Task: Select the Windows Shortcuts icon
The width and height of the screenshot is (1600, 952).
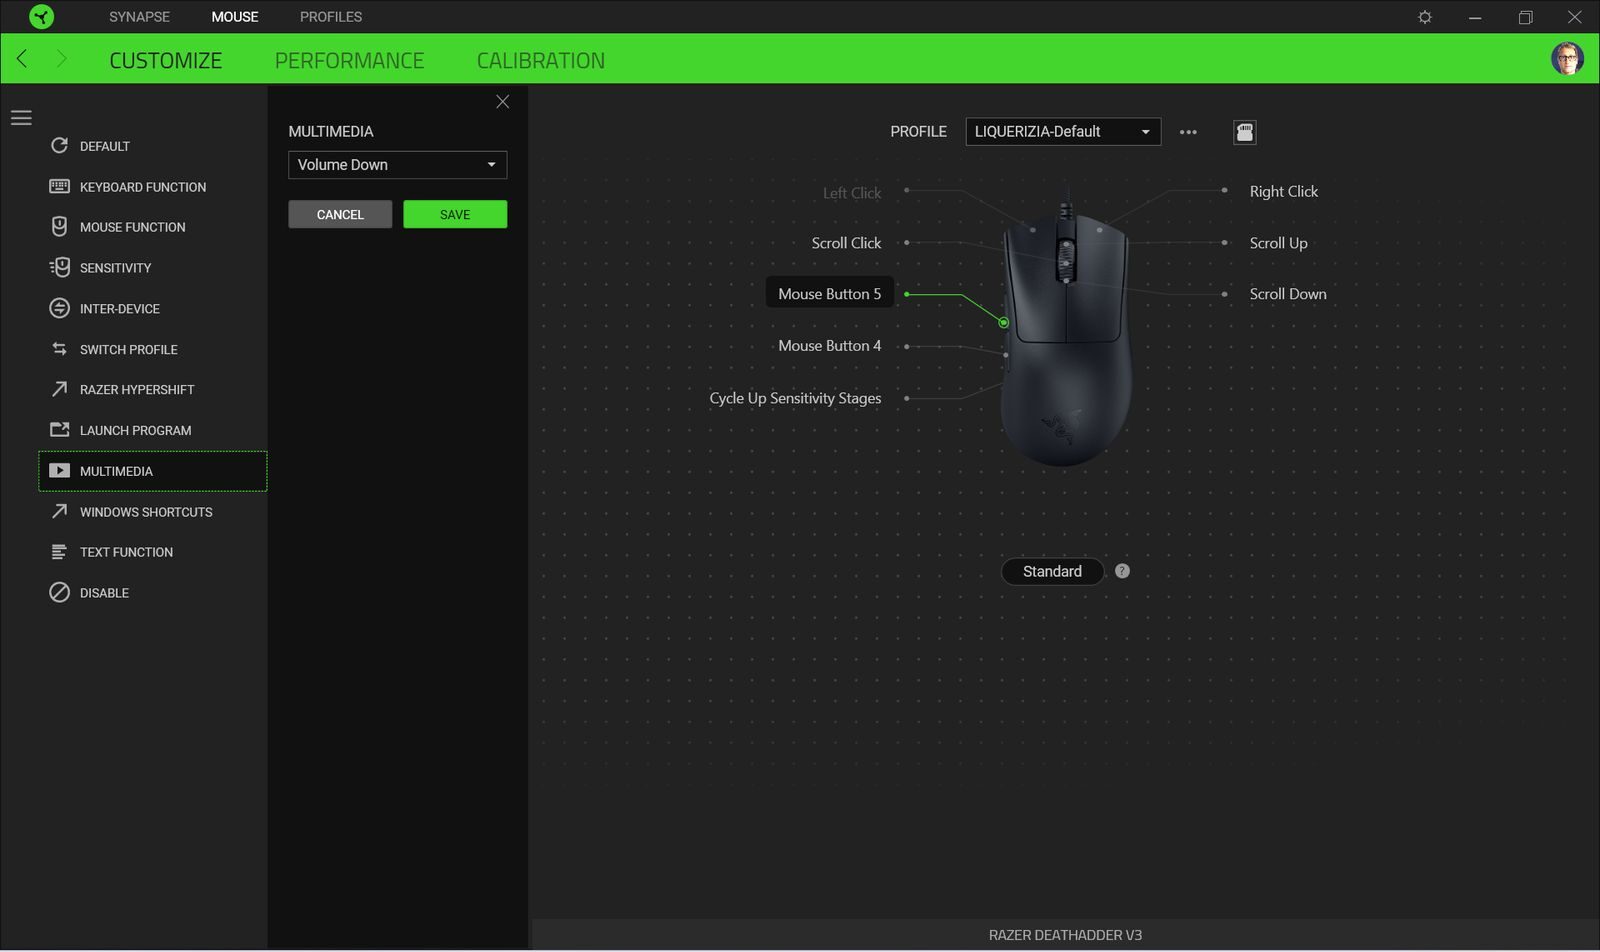Action: tap(59, 511)
